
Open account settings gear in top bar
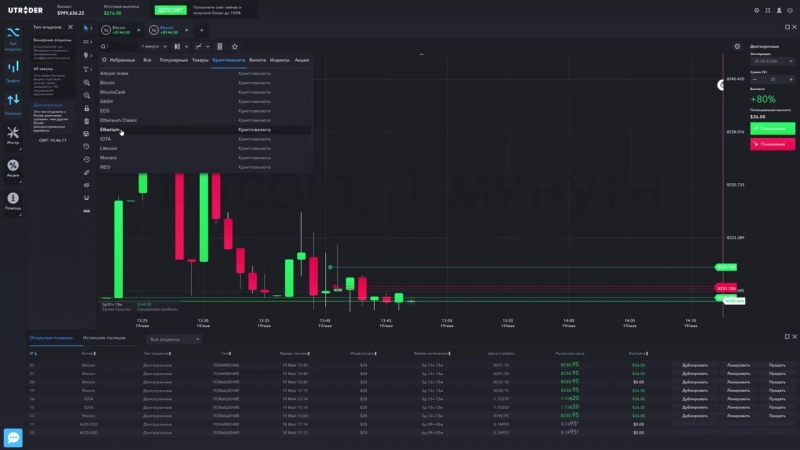[x=757, y=10]
